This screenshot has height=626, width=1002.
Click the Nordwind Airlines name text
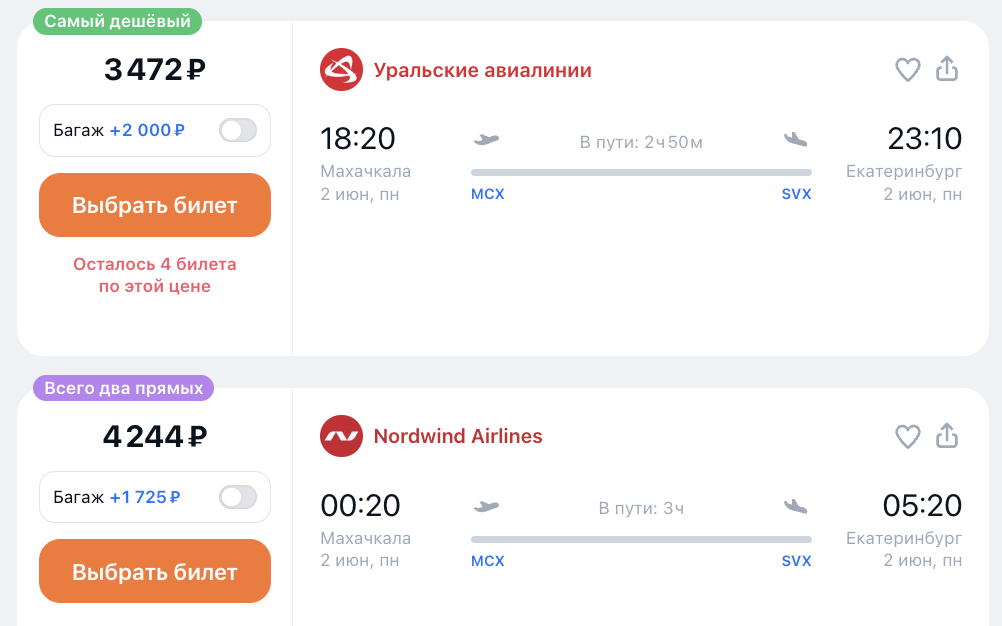pyautogui.click(x=458, y=436)
